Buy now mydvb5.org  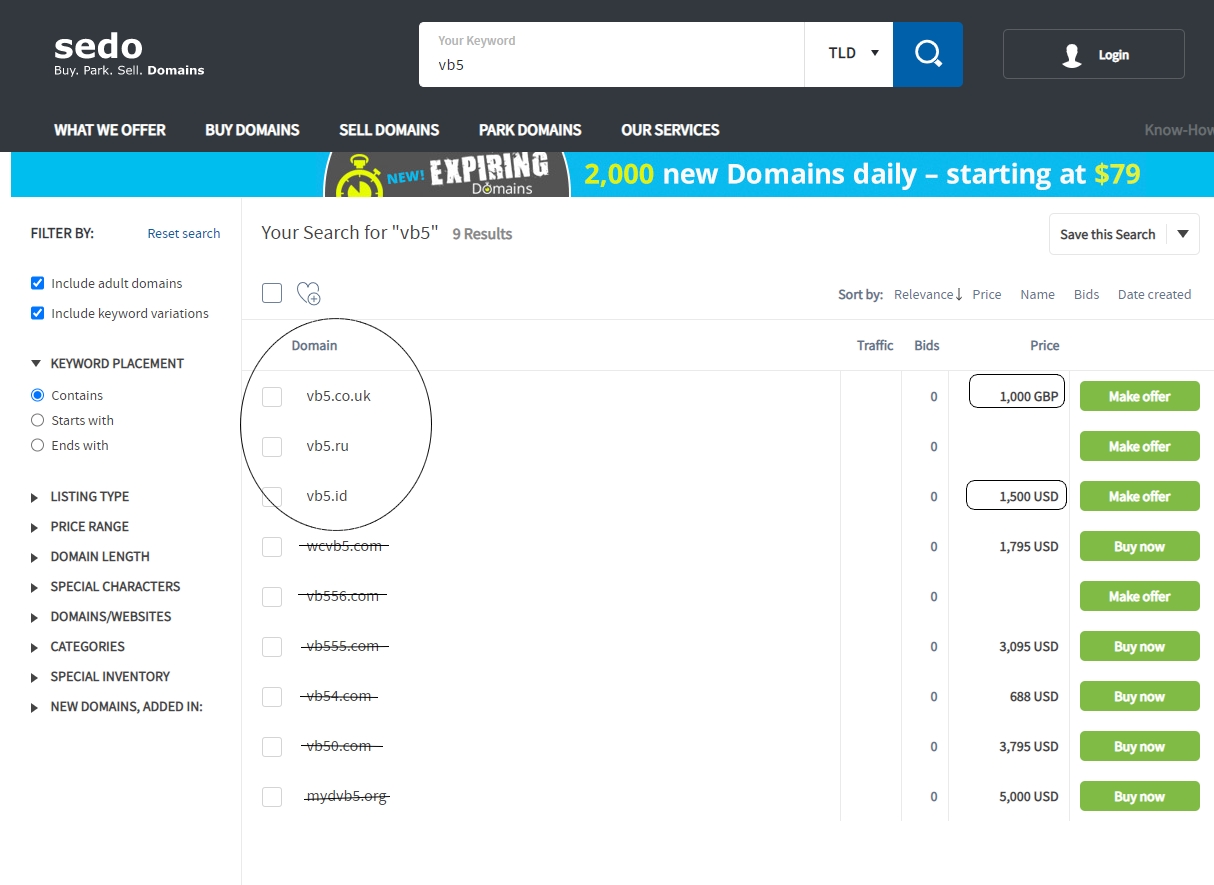(x=1139, y=796)
